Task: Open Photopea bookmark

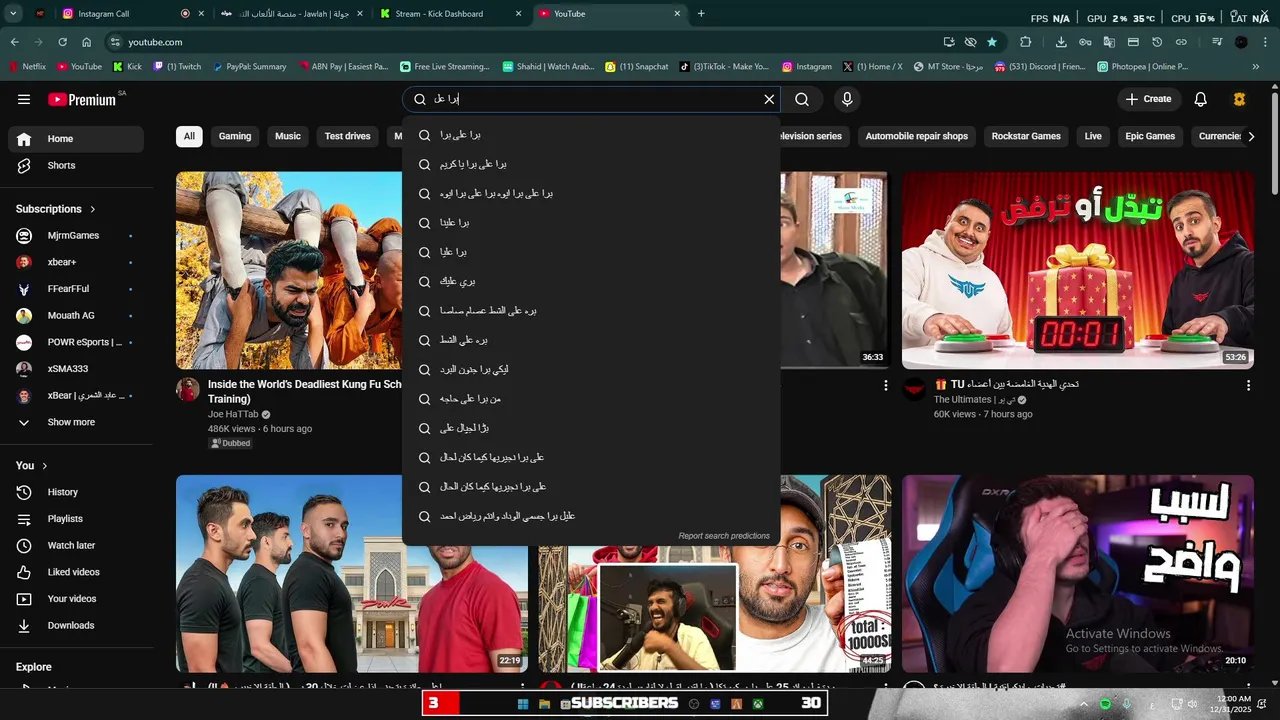Action: click(1143, 67)
